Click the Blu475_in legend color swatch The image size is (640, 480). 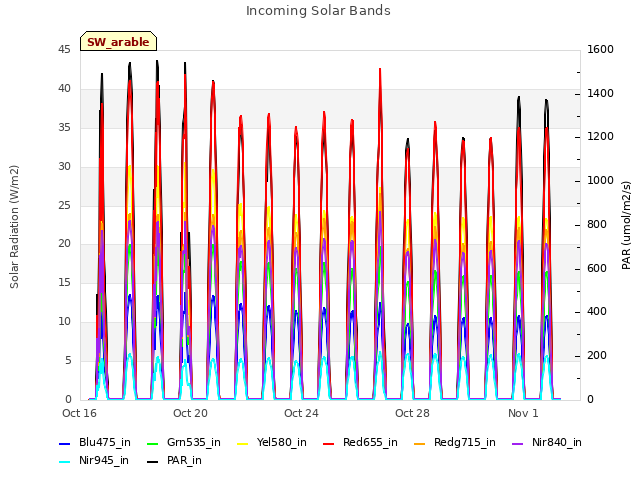tap(65, 444)
